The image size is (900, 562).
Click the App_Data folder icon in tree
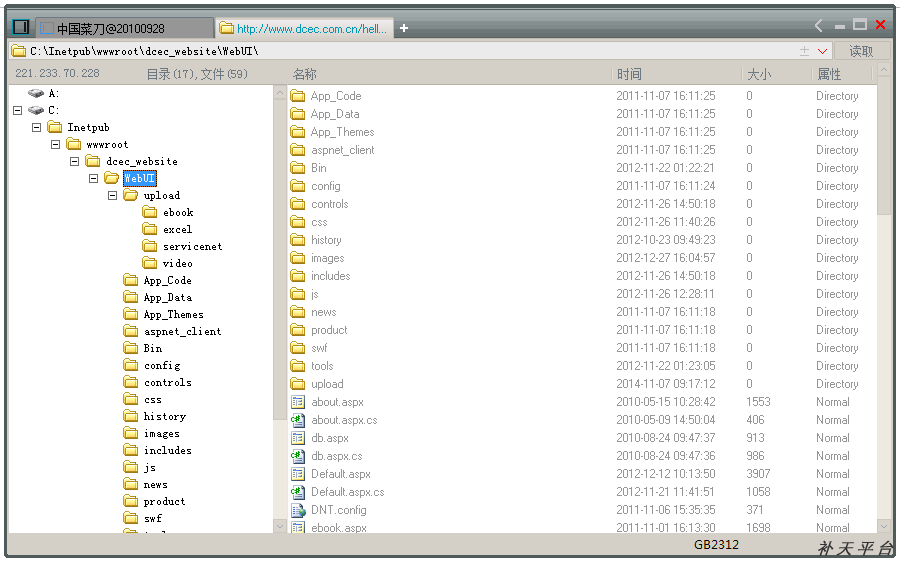tap(131, 297)
